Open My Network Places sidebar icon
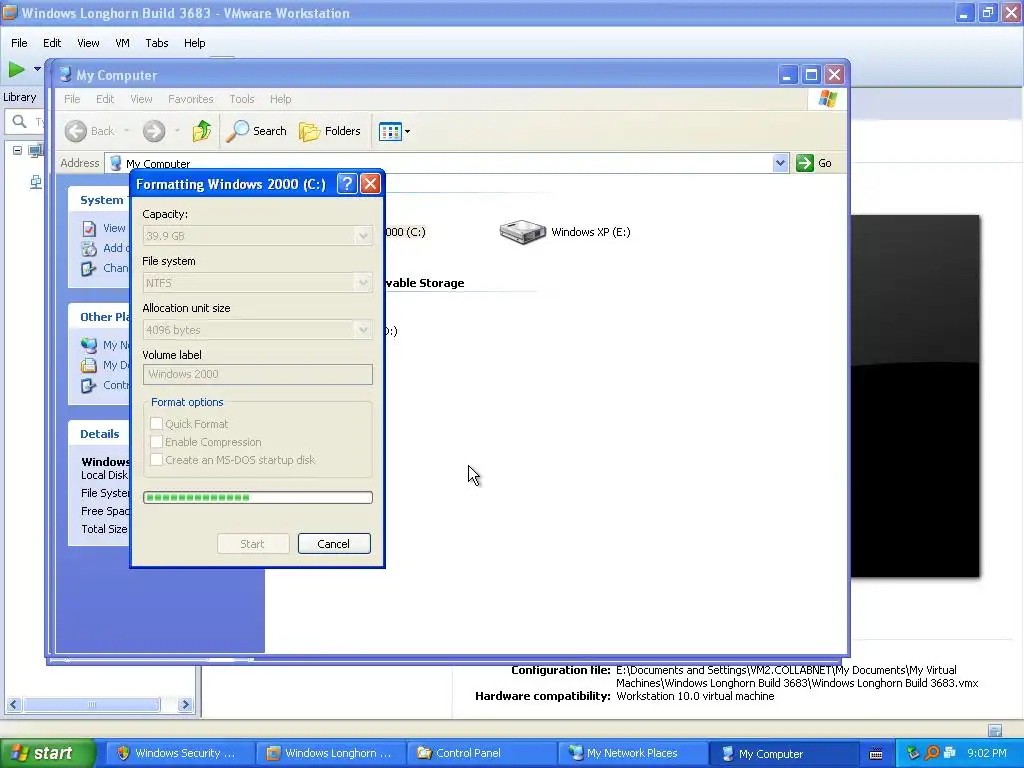Screen dimensions: 1024x768 point(89,345)
